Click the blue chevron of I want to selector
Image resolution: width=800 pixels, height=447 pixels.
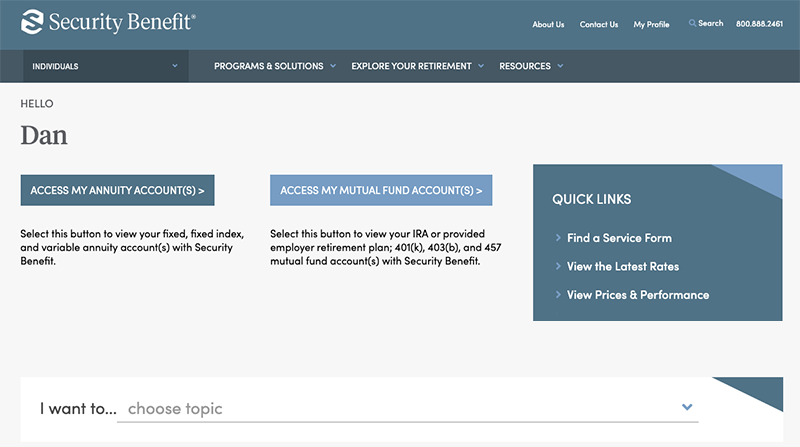click(687, 407)
